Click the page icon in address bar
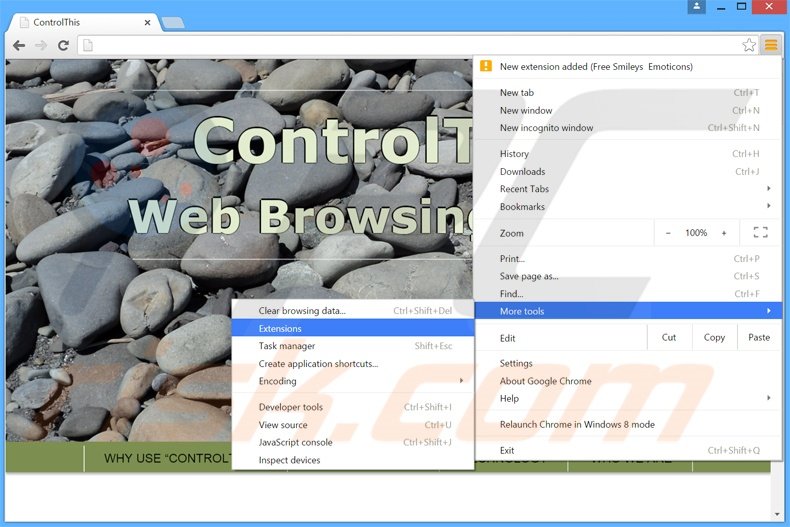The height and width of the screenshot is (527, 790). 88,46
